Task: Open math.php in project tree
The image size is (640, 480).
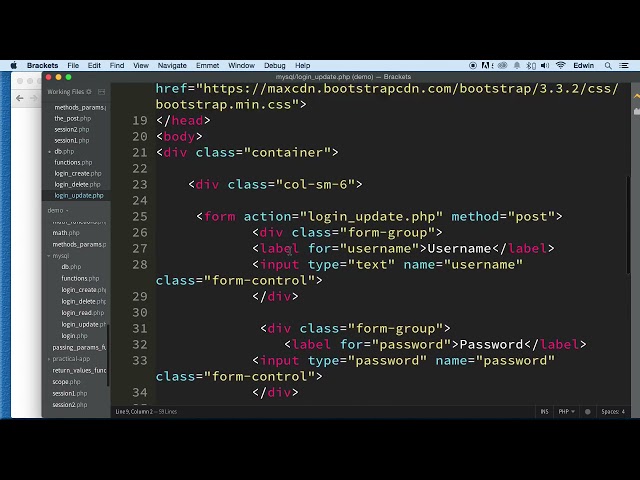Action: (x=66, y=233)
